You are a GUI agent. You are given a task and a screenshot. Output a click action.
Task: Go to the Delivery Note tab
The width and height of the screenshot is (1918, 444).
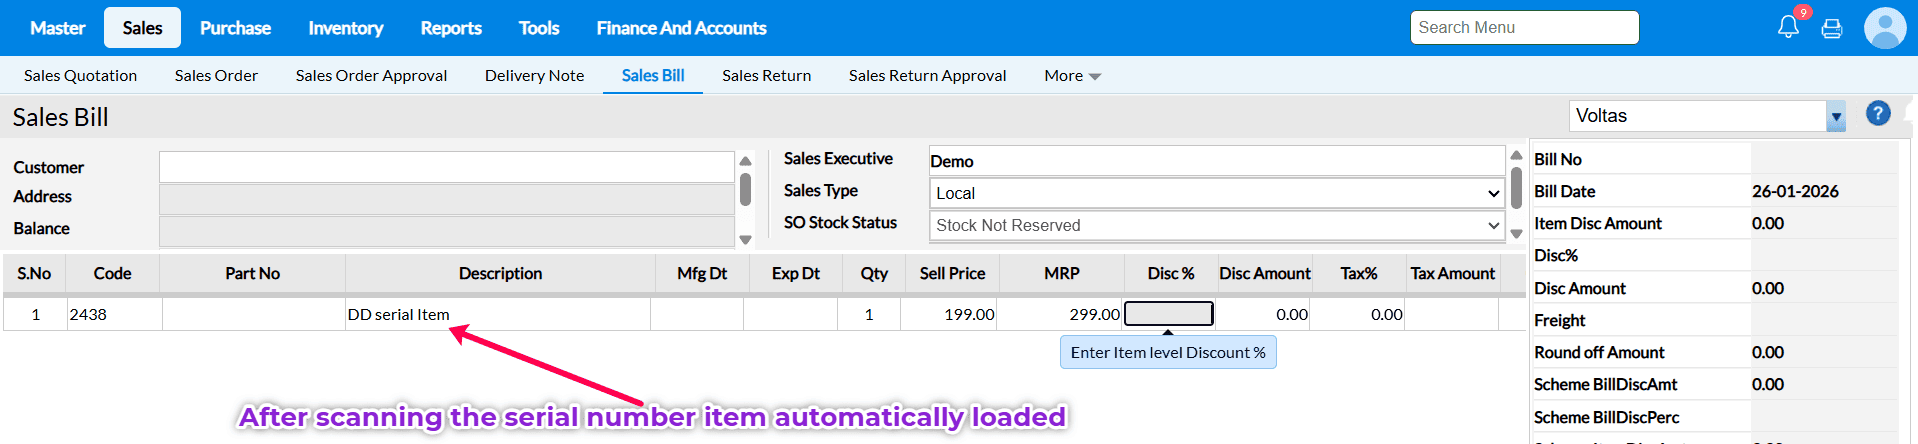point(534,76)
